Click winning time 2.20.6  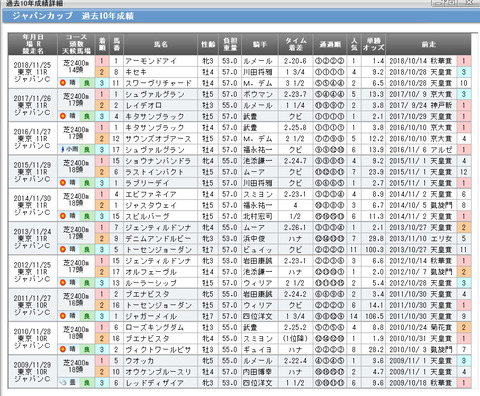pos(295,61)
